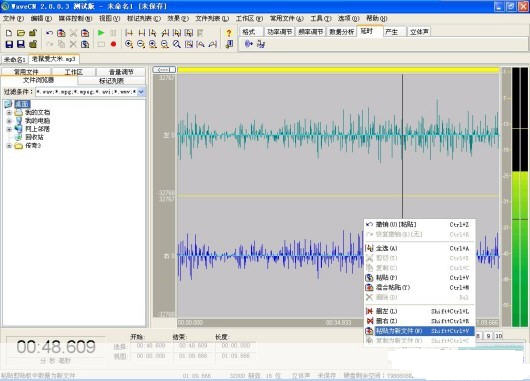Screen dimensions: 530x381
Task: Switch to the 老鼠爱大米.mp3 file tab
Action: click(54, 59)
